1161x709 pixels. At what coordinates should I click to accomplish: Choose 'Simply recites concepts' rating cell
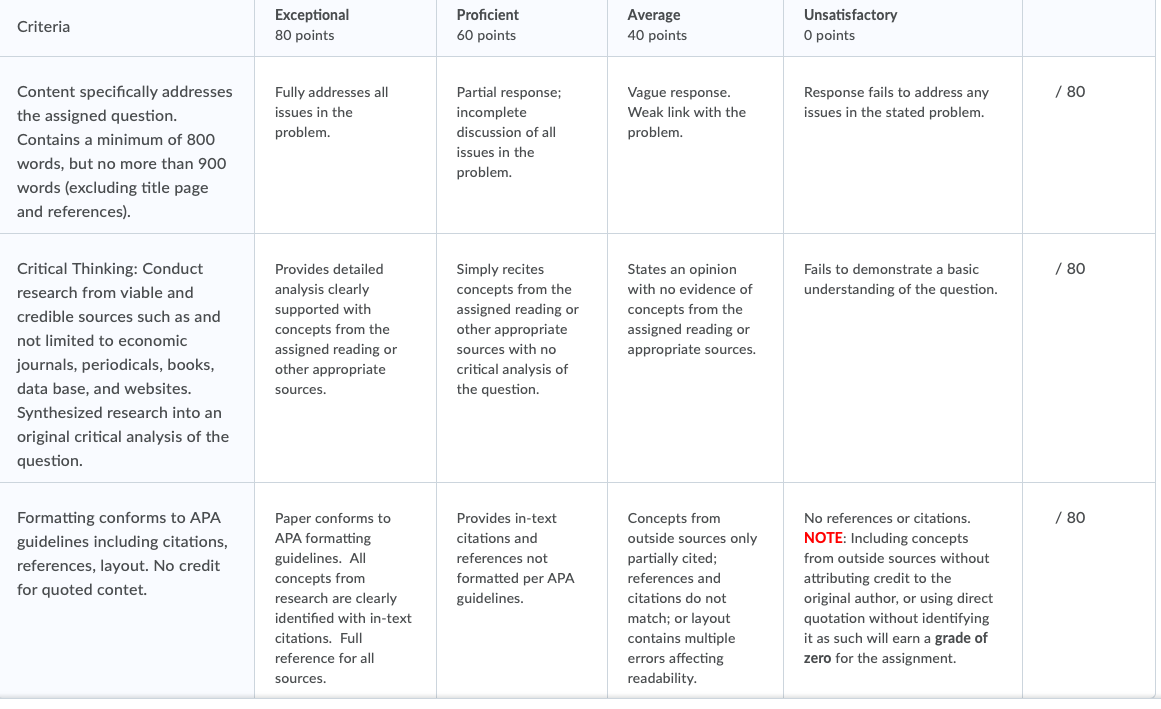coord(521,358)
